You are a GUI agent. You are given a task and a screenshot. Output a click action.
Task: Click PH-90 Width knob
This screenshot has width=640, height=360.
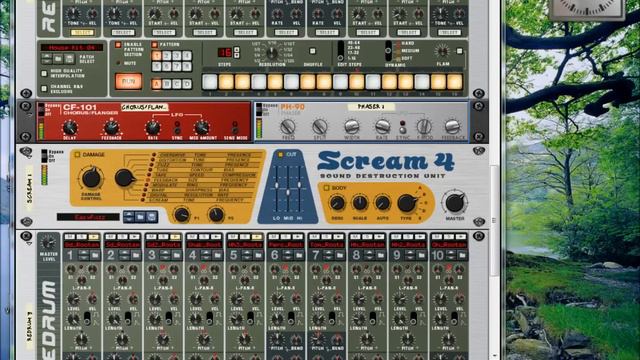[x=351, y=127]
